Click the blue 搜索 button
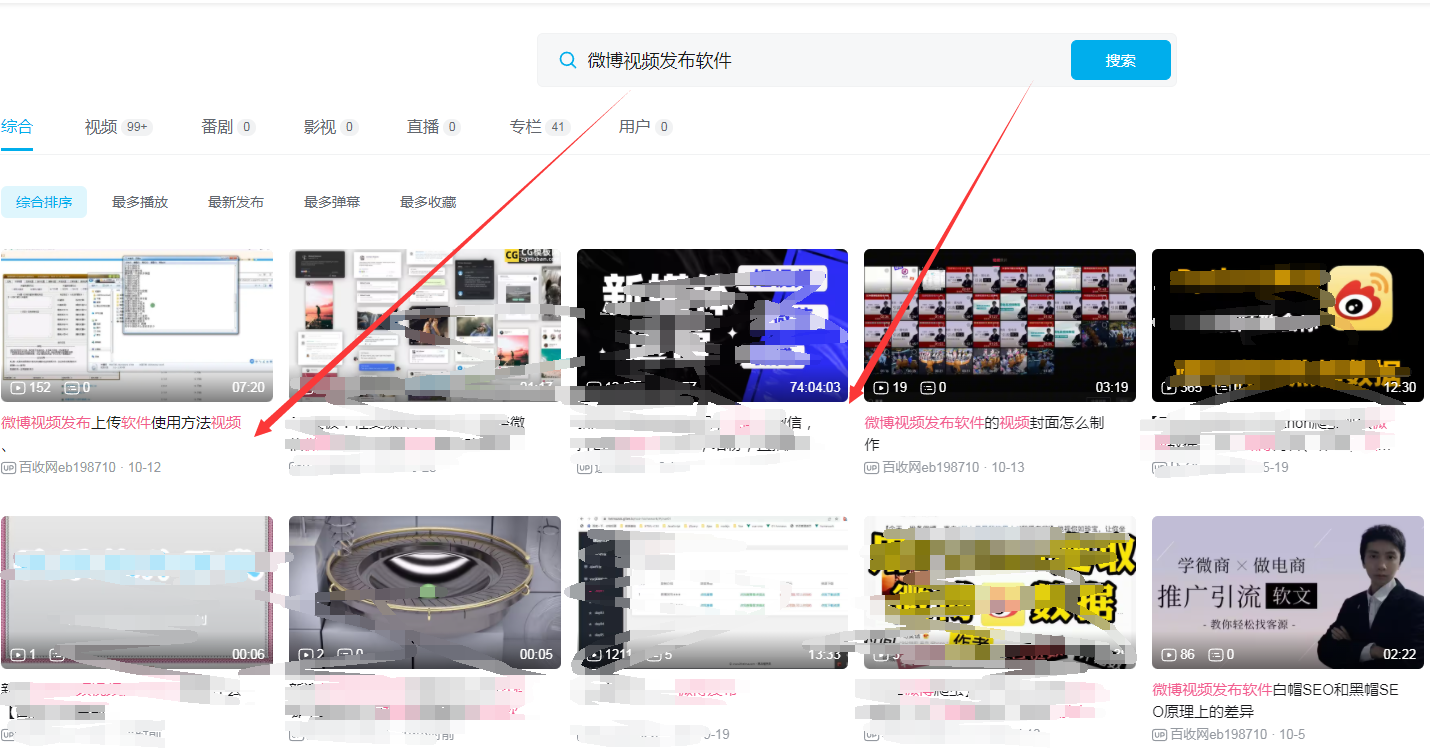This screenshot has height=755, width=1430. [1120, 60]
